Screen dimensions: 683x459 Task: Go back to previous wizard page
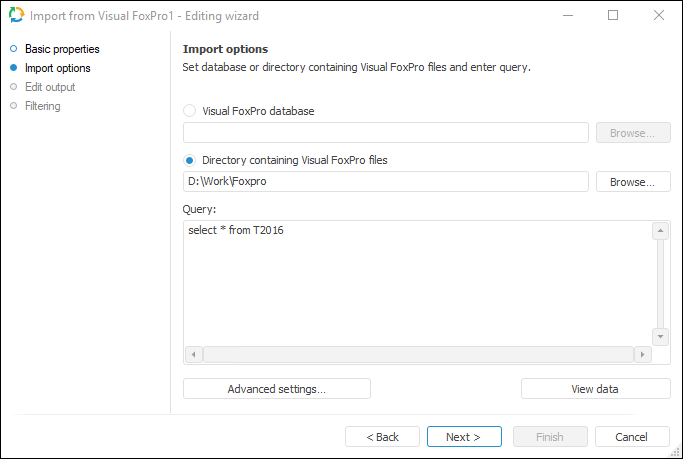[382, 437]
